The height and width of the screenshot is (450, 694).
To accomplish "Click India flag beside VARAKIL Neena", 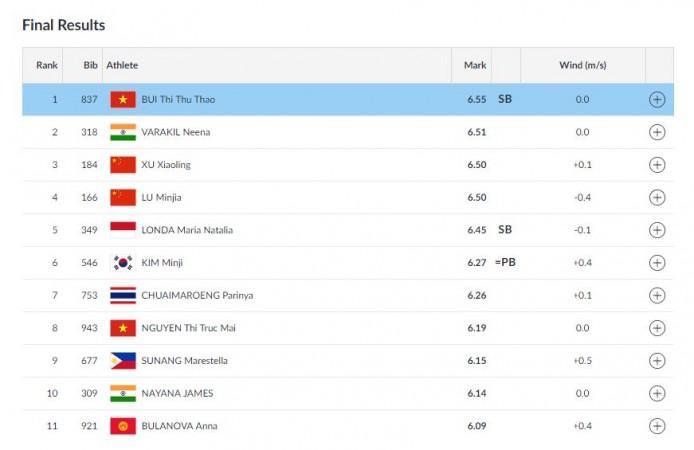I will (123, 132).
